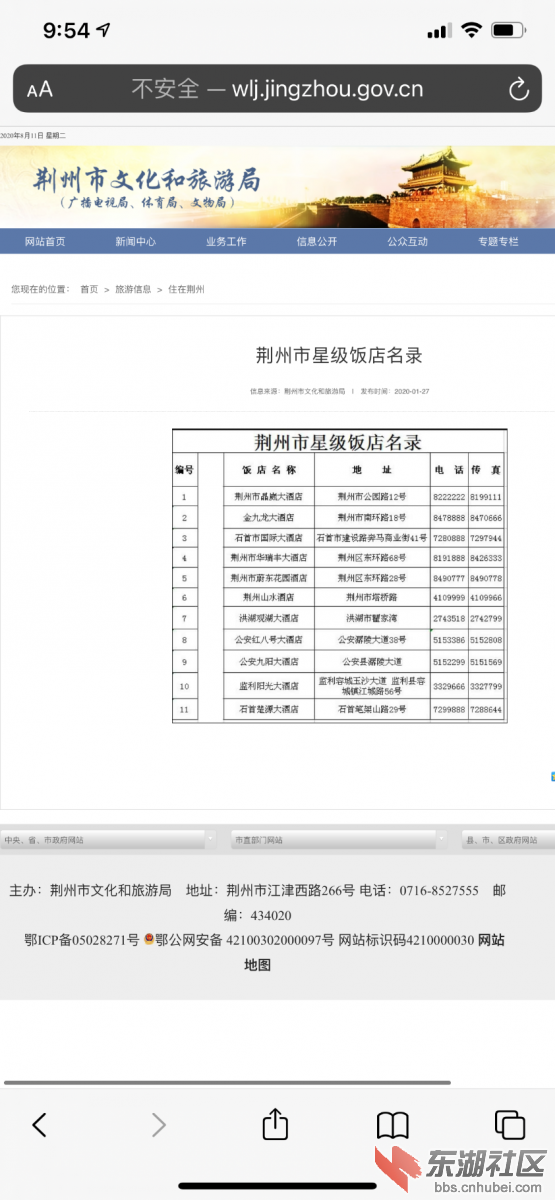Viewport: 555px width, 1200px height.
Task: Expand the 中央、省、市政府网站 dropdown
Action: pos(108,840)
